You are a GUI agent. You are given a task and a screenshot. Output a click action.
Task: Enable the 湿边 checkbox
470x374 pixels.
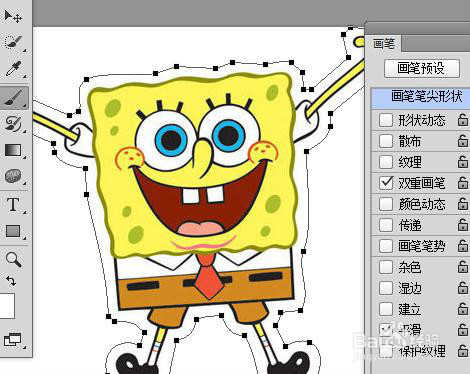pos(386,288)
